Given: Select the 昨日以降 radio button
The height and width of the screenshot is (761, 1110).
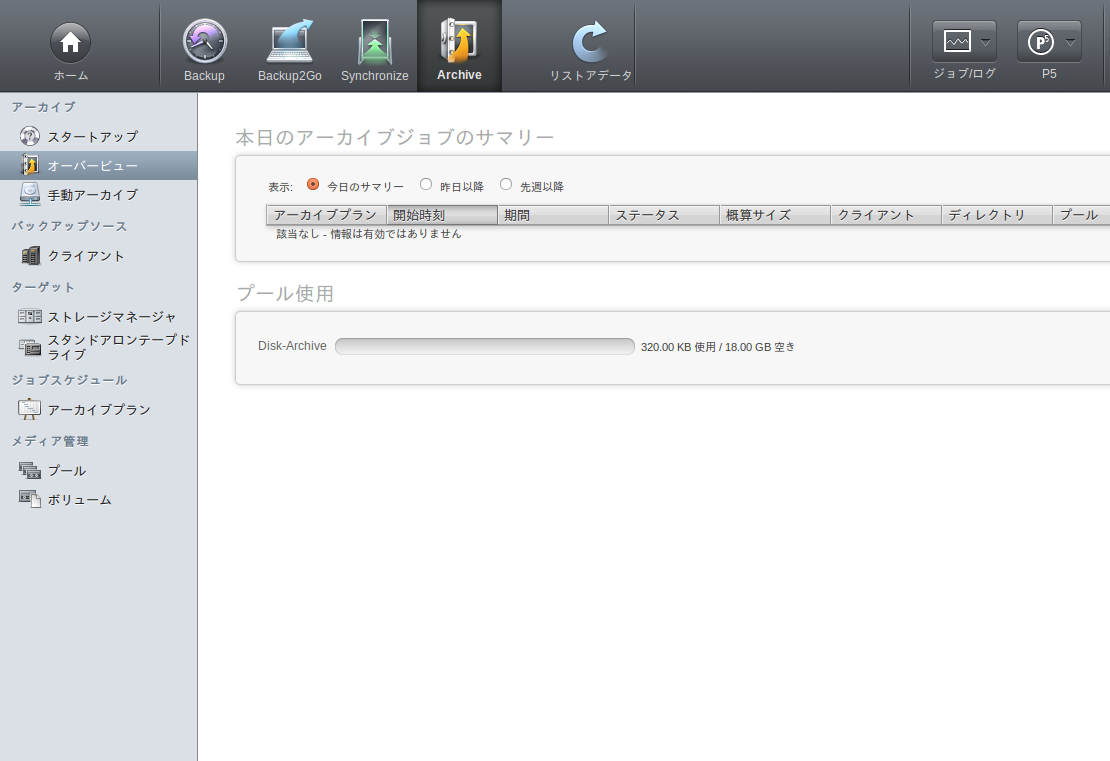Looking at the screenshot, I should (426, 185).
